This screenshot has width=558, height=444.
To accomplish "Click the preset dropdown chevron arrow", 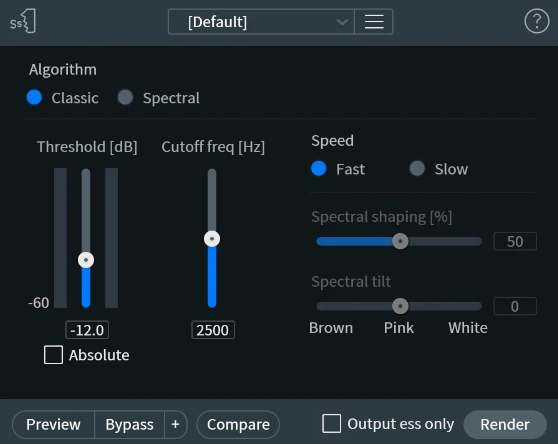I will click(x=342, y=22).
